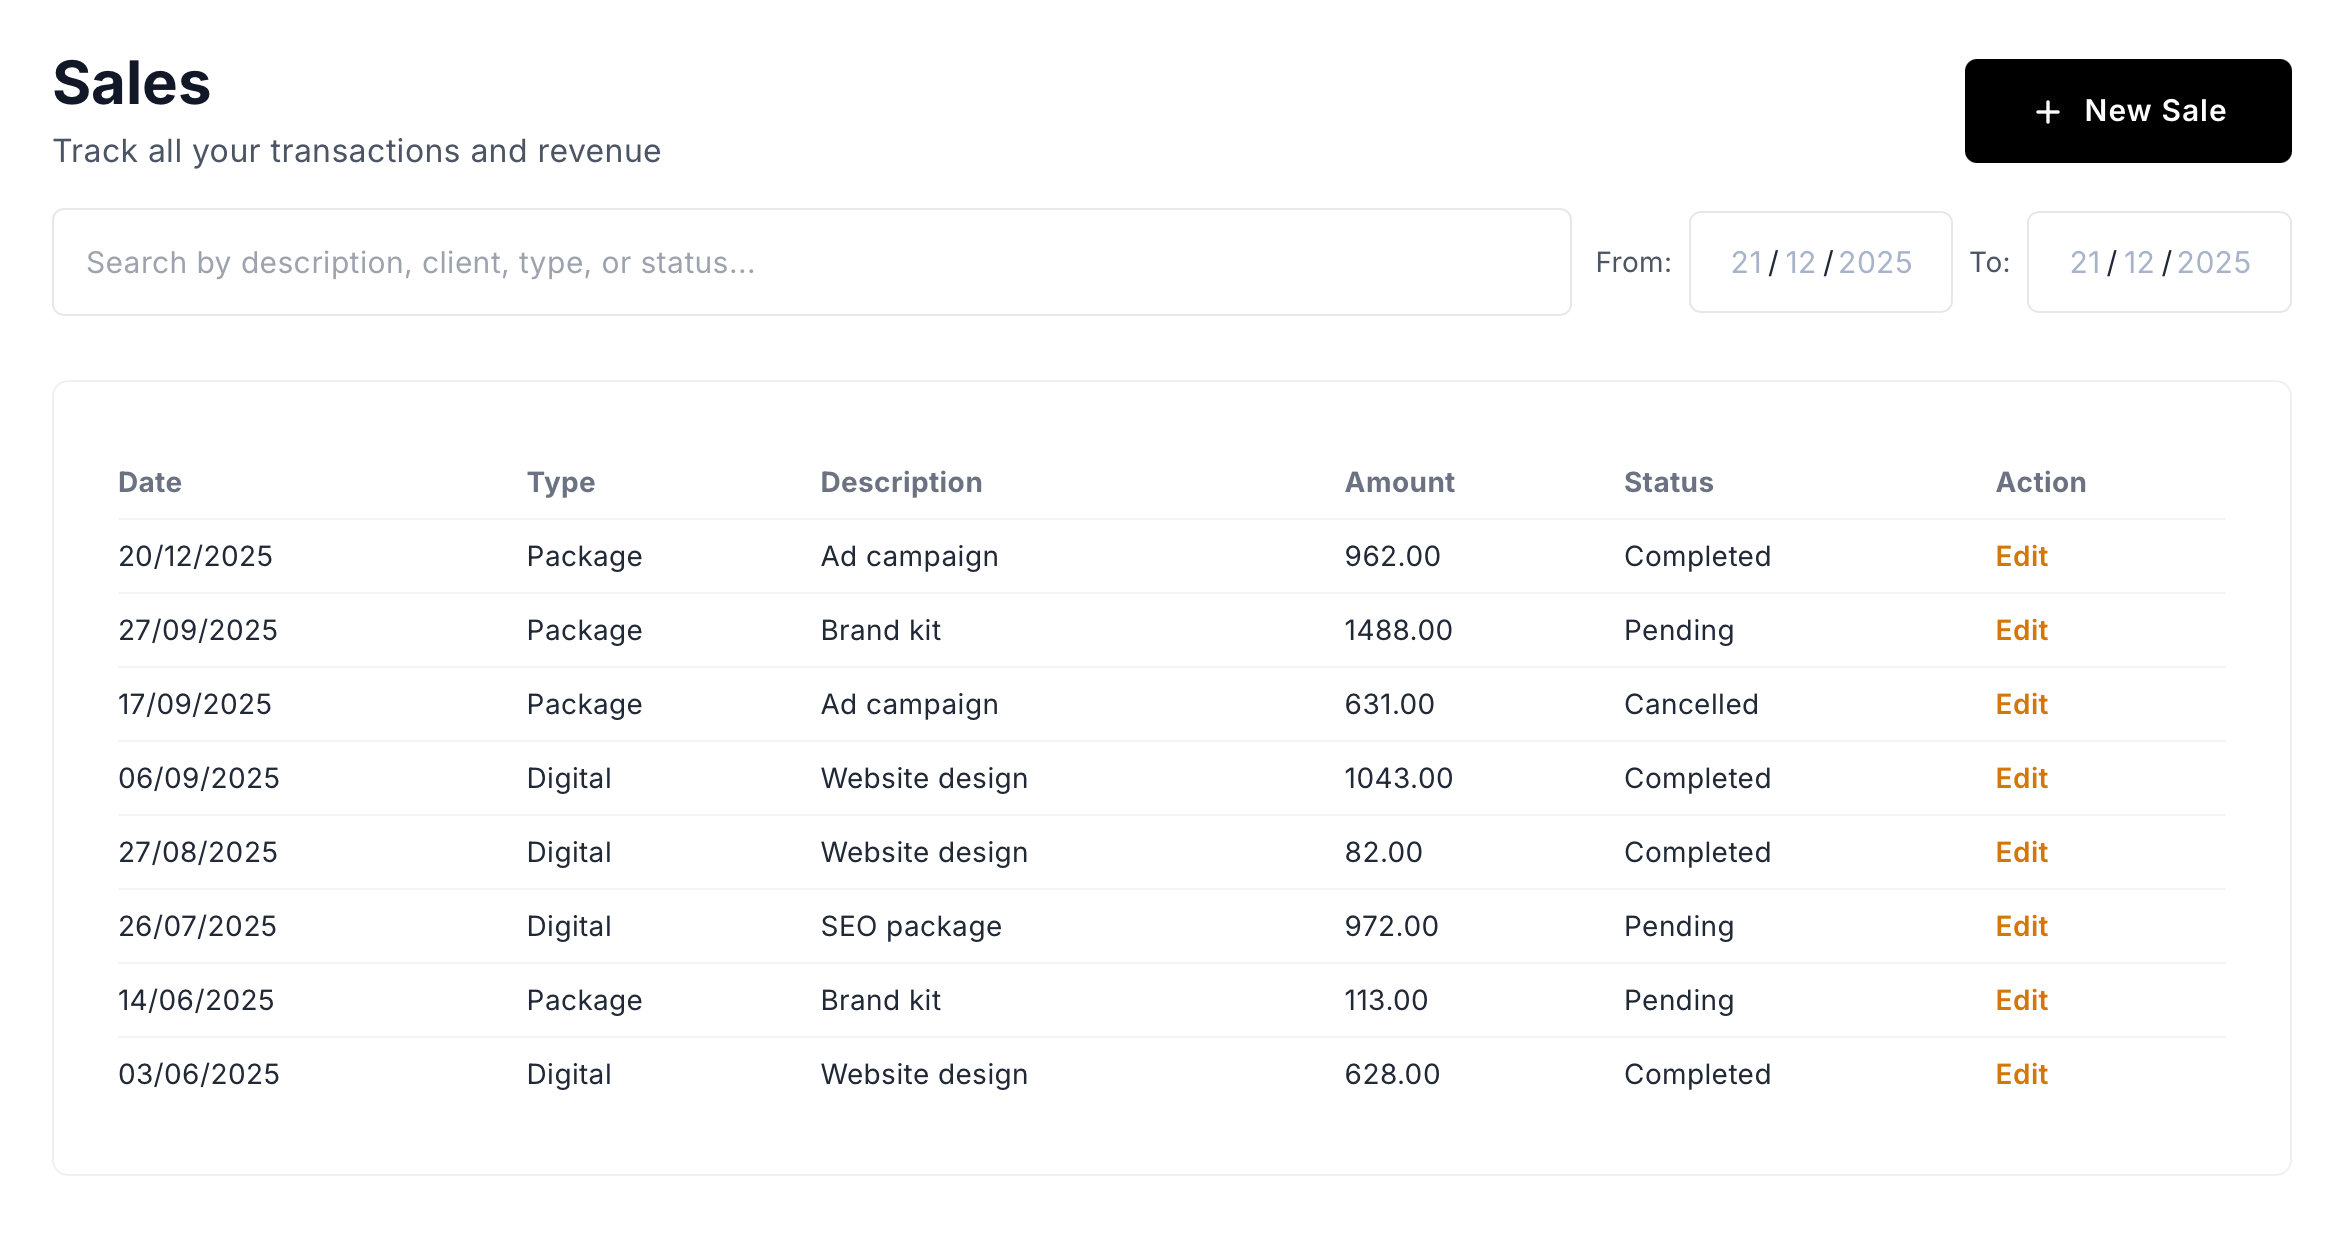2338x1242 pixels.
Task: Click the Sales page title
Action: point(131,83)
